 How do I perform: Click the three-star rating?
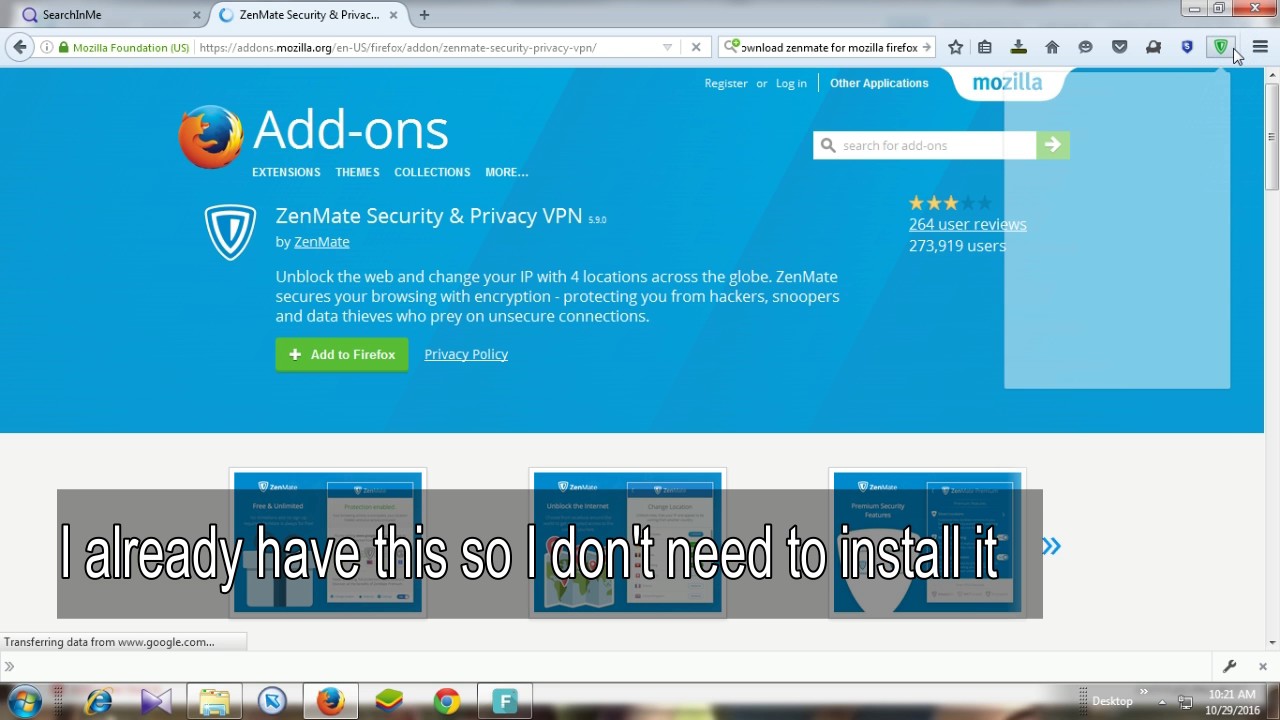pyautogui.click(x=950, y=203)
